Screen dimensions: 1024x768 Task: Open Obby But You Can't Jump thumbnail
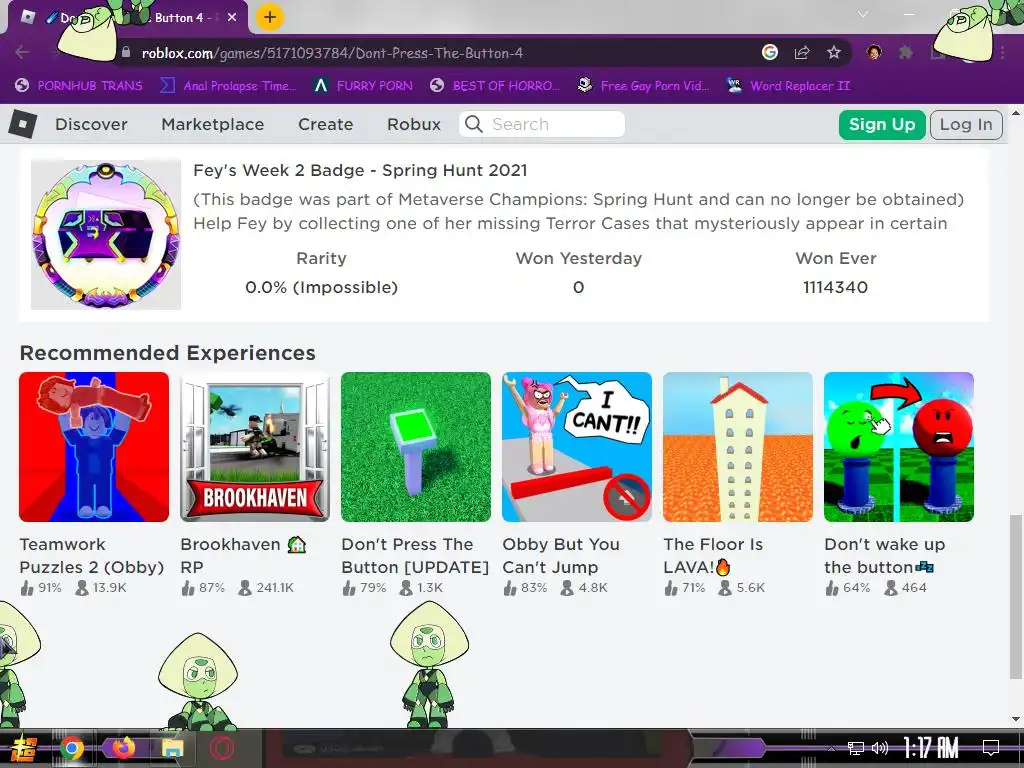577,447
